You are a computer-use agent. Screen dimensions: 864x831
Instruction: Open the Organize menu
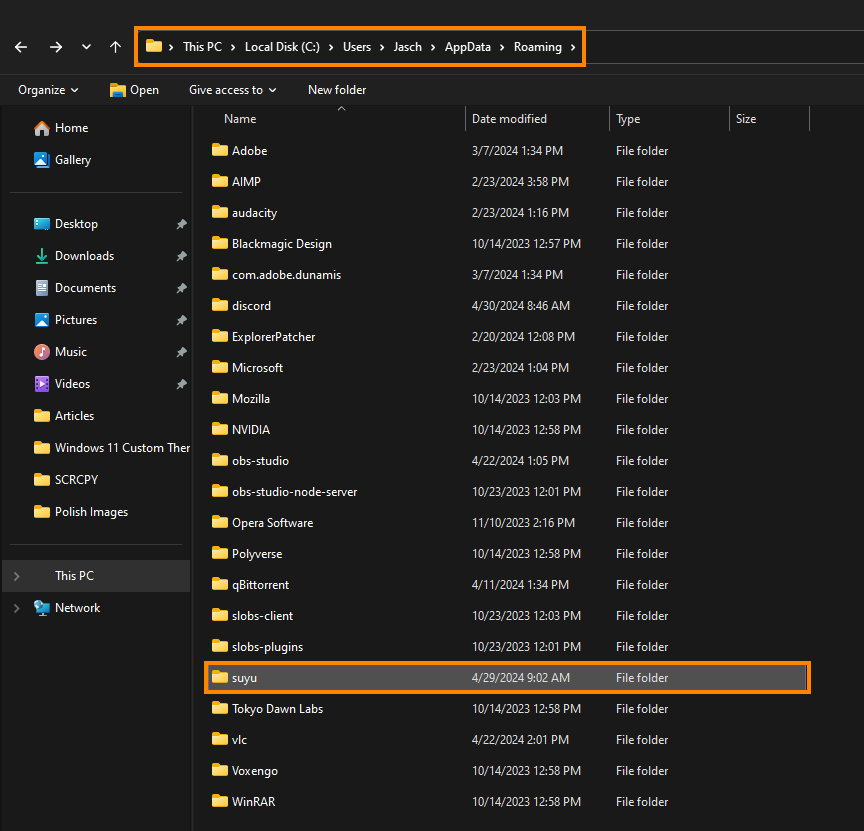(48, 90)
